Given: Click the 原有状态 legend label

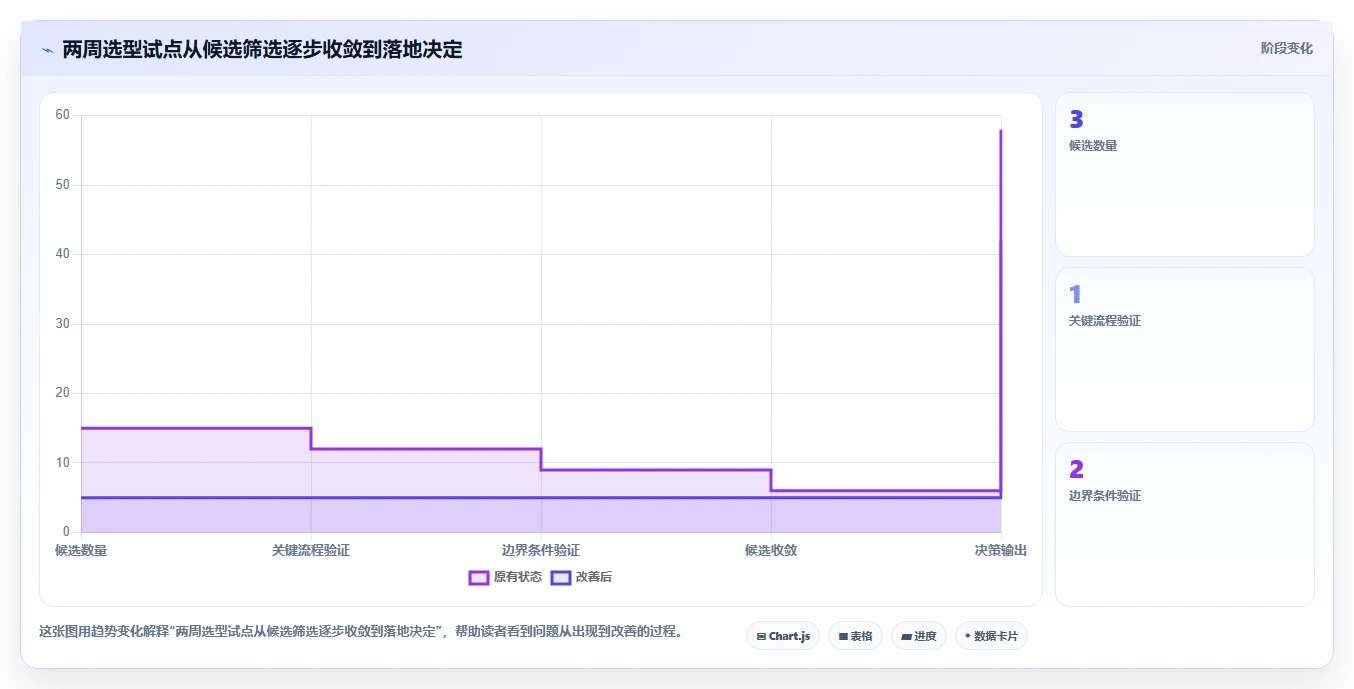Looking at the screenshot, I should [518, 577].
